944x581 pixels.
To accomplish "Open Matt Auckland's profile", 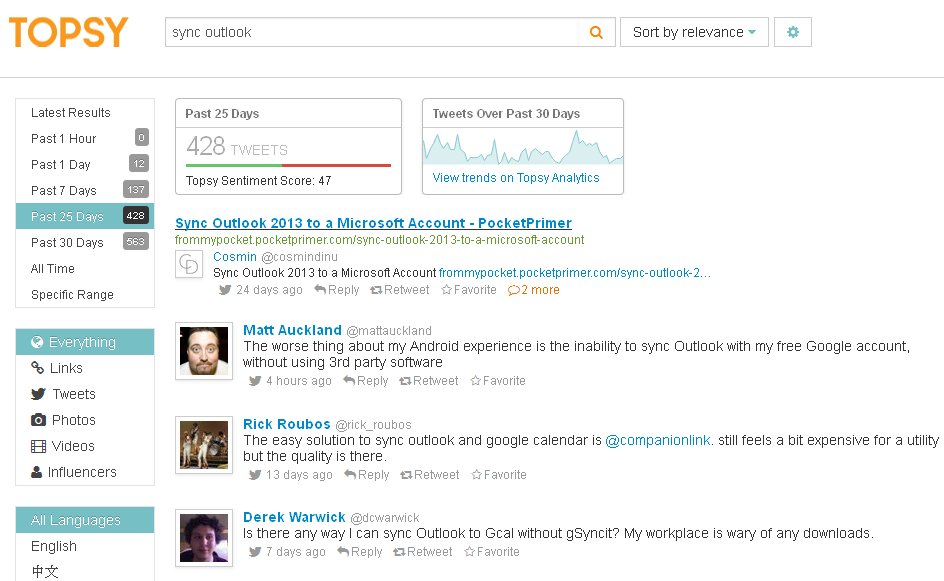I will click(x=292, y=330).
